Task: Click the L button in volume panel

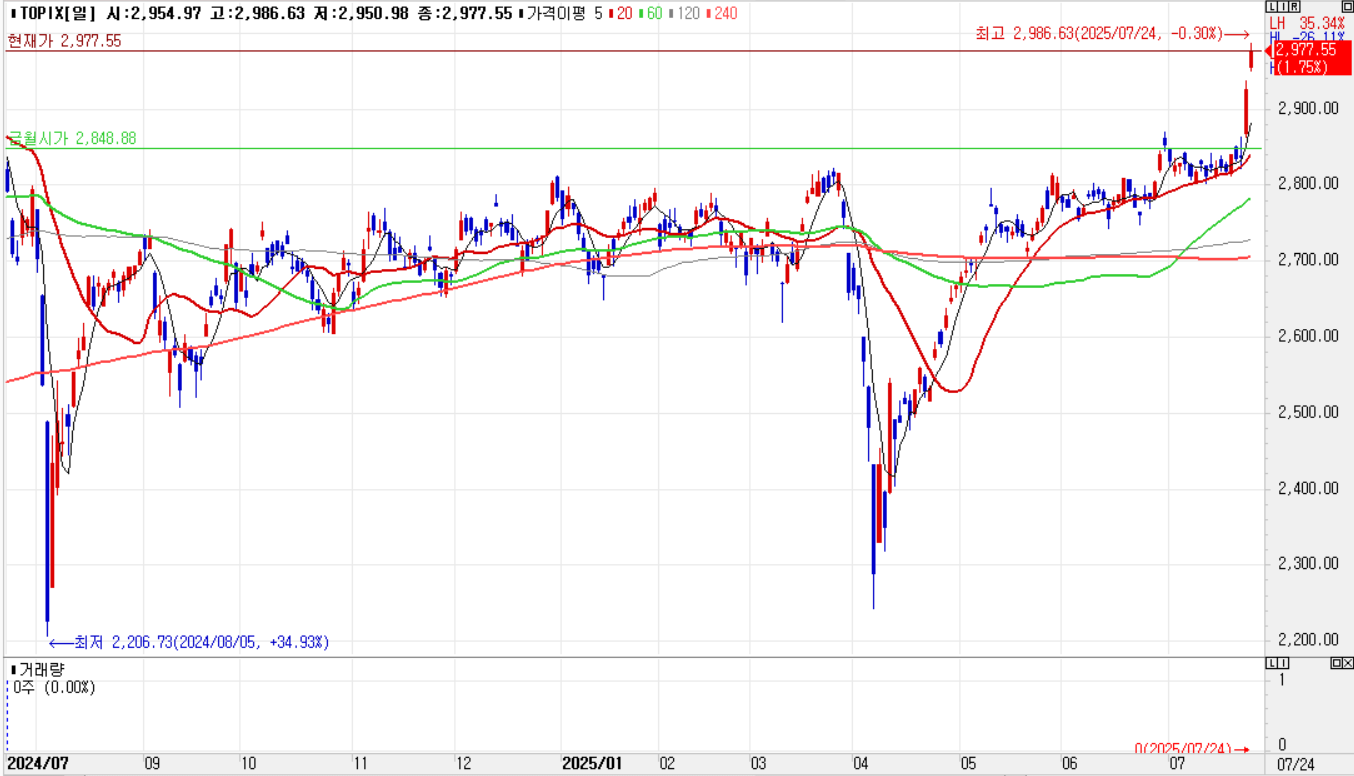Action: [1270, 663]
